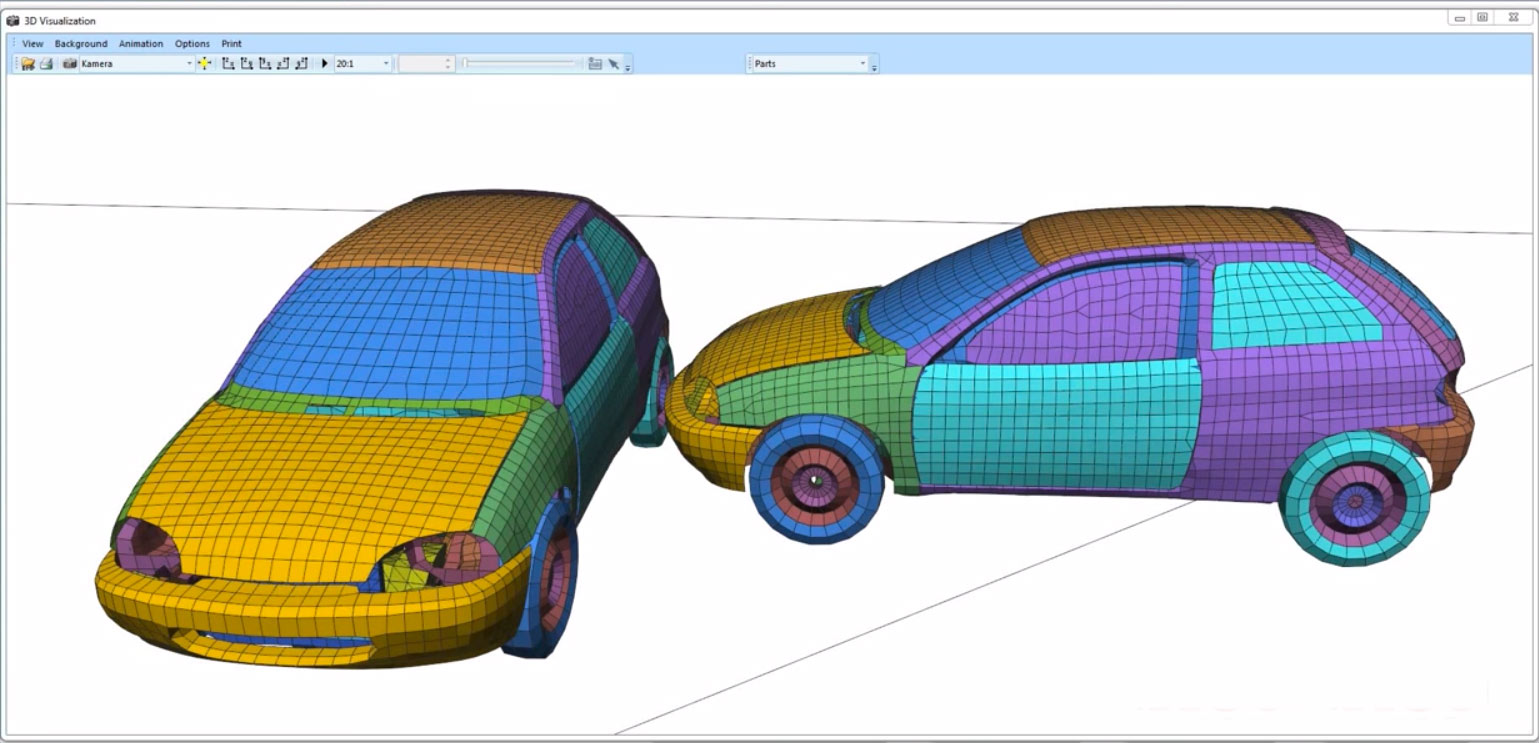Click the animation timeline slider
Viewport: 1539px width, 743px height.
(x=520, y=64)
